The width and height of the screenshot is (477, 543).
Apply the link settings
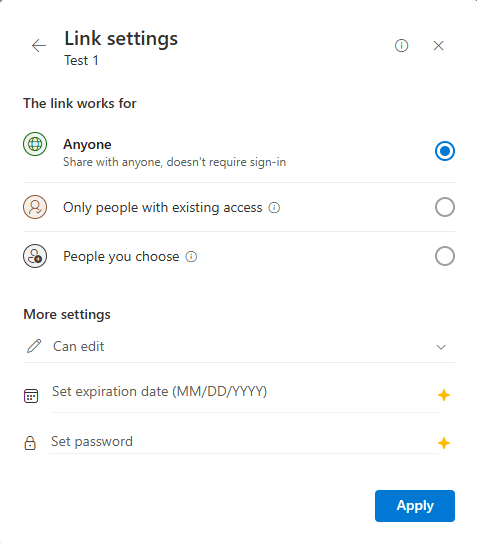415,506
